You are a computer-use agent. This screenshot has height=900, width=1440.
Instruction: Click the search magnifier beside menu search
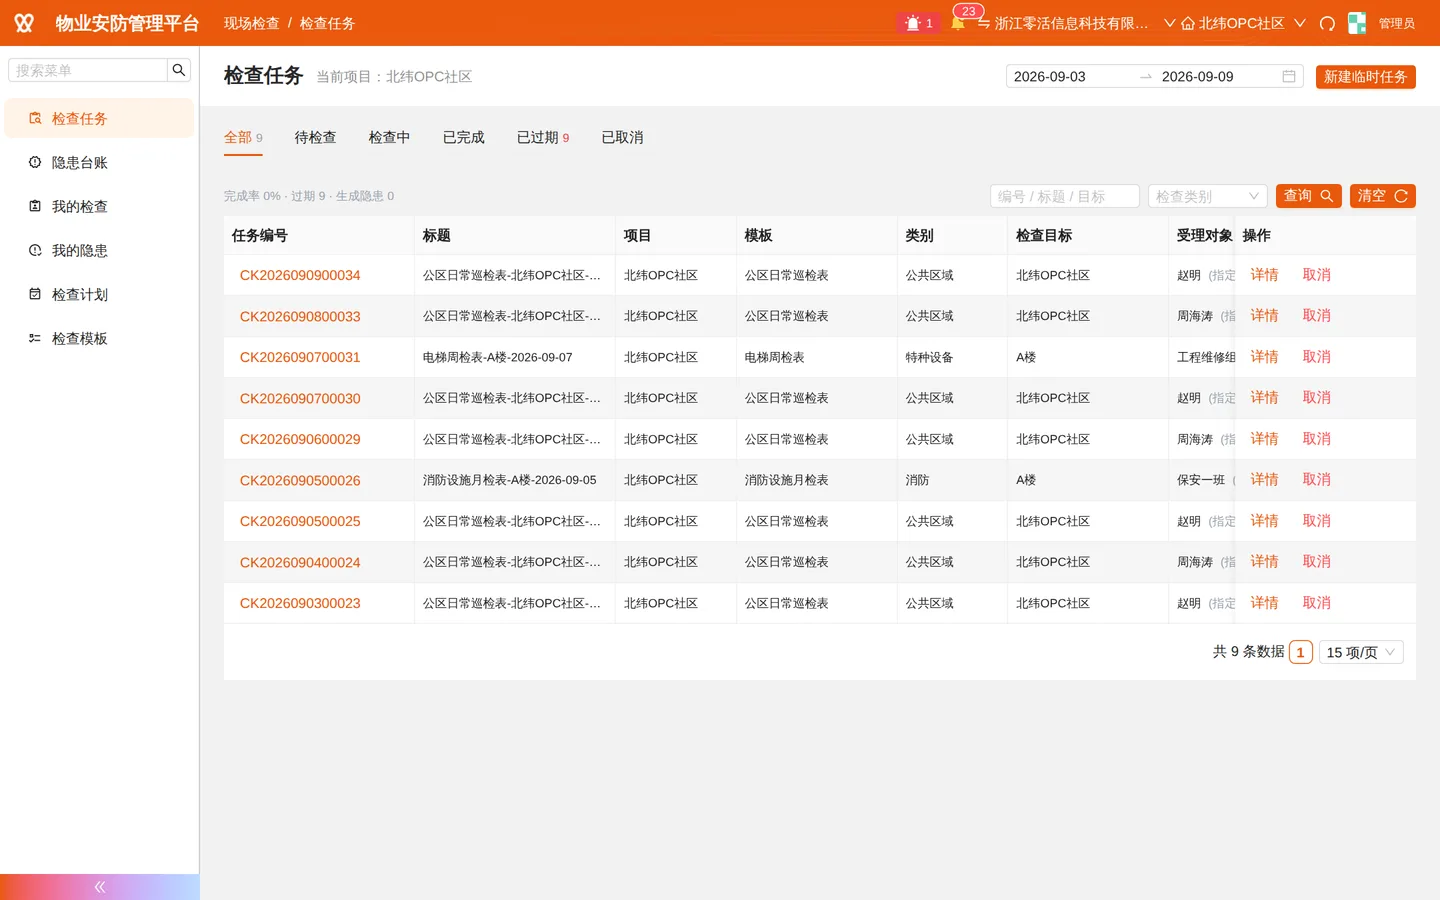179,70
